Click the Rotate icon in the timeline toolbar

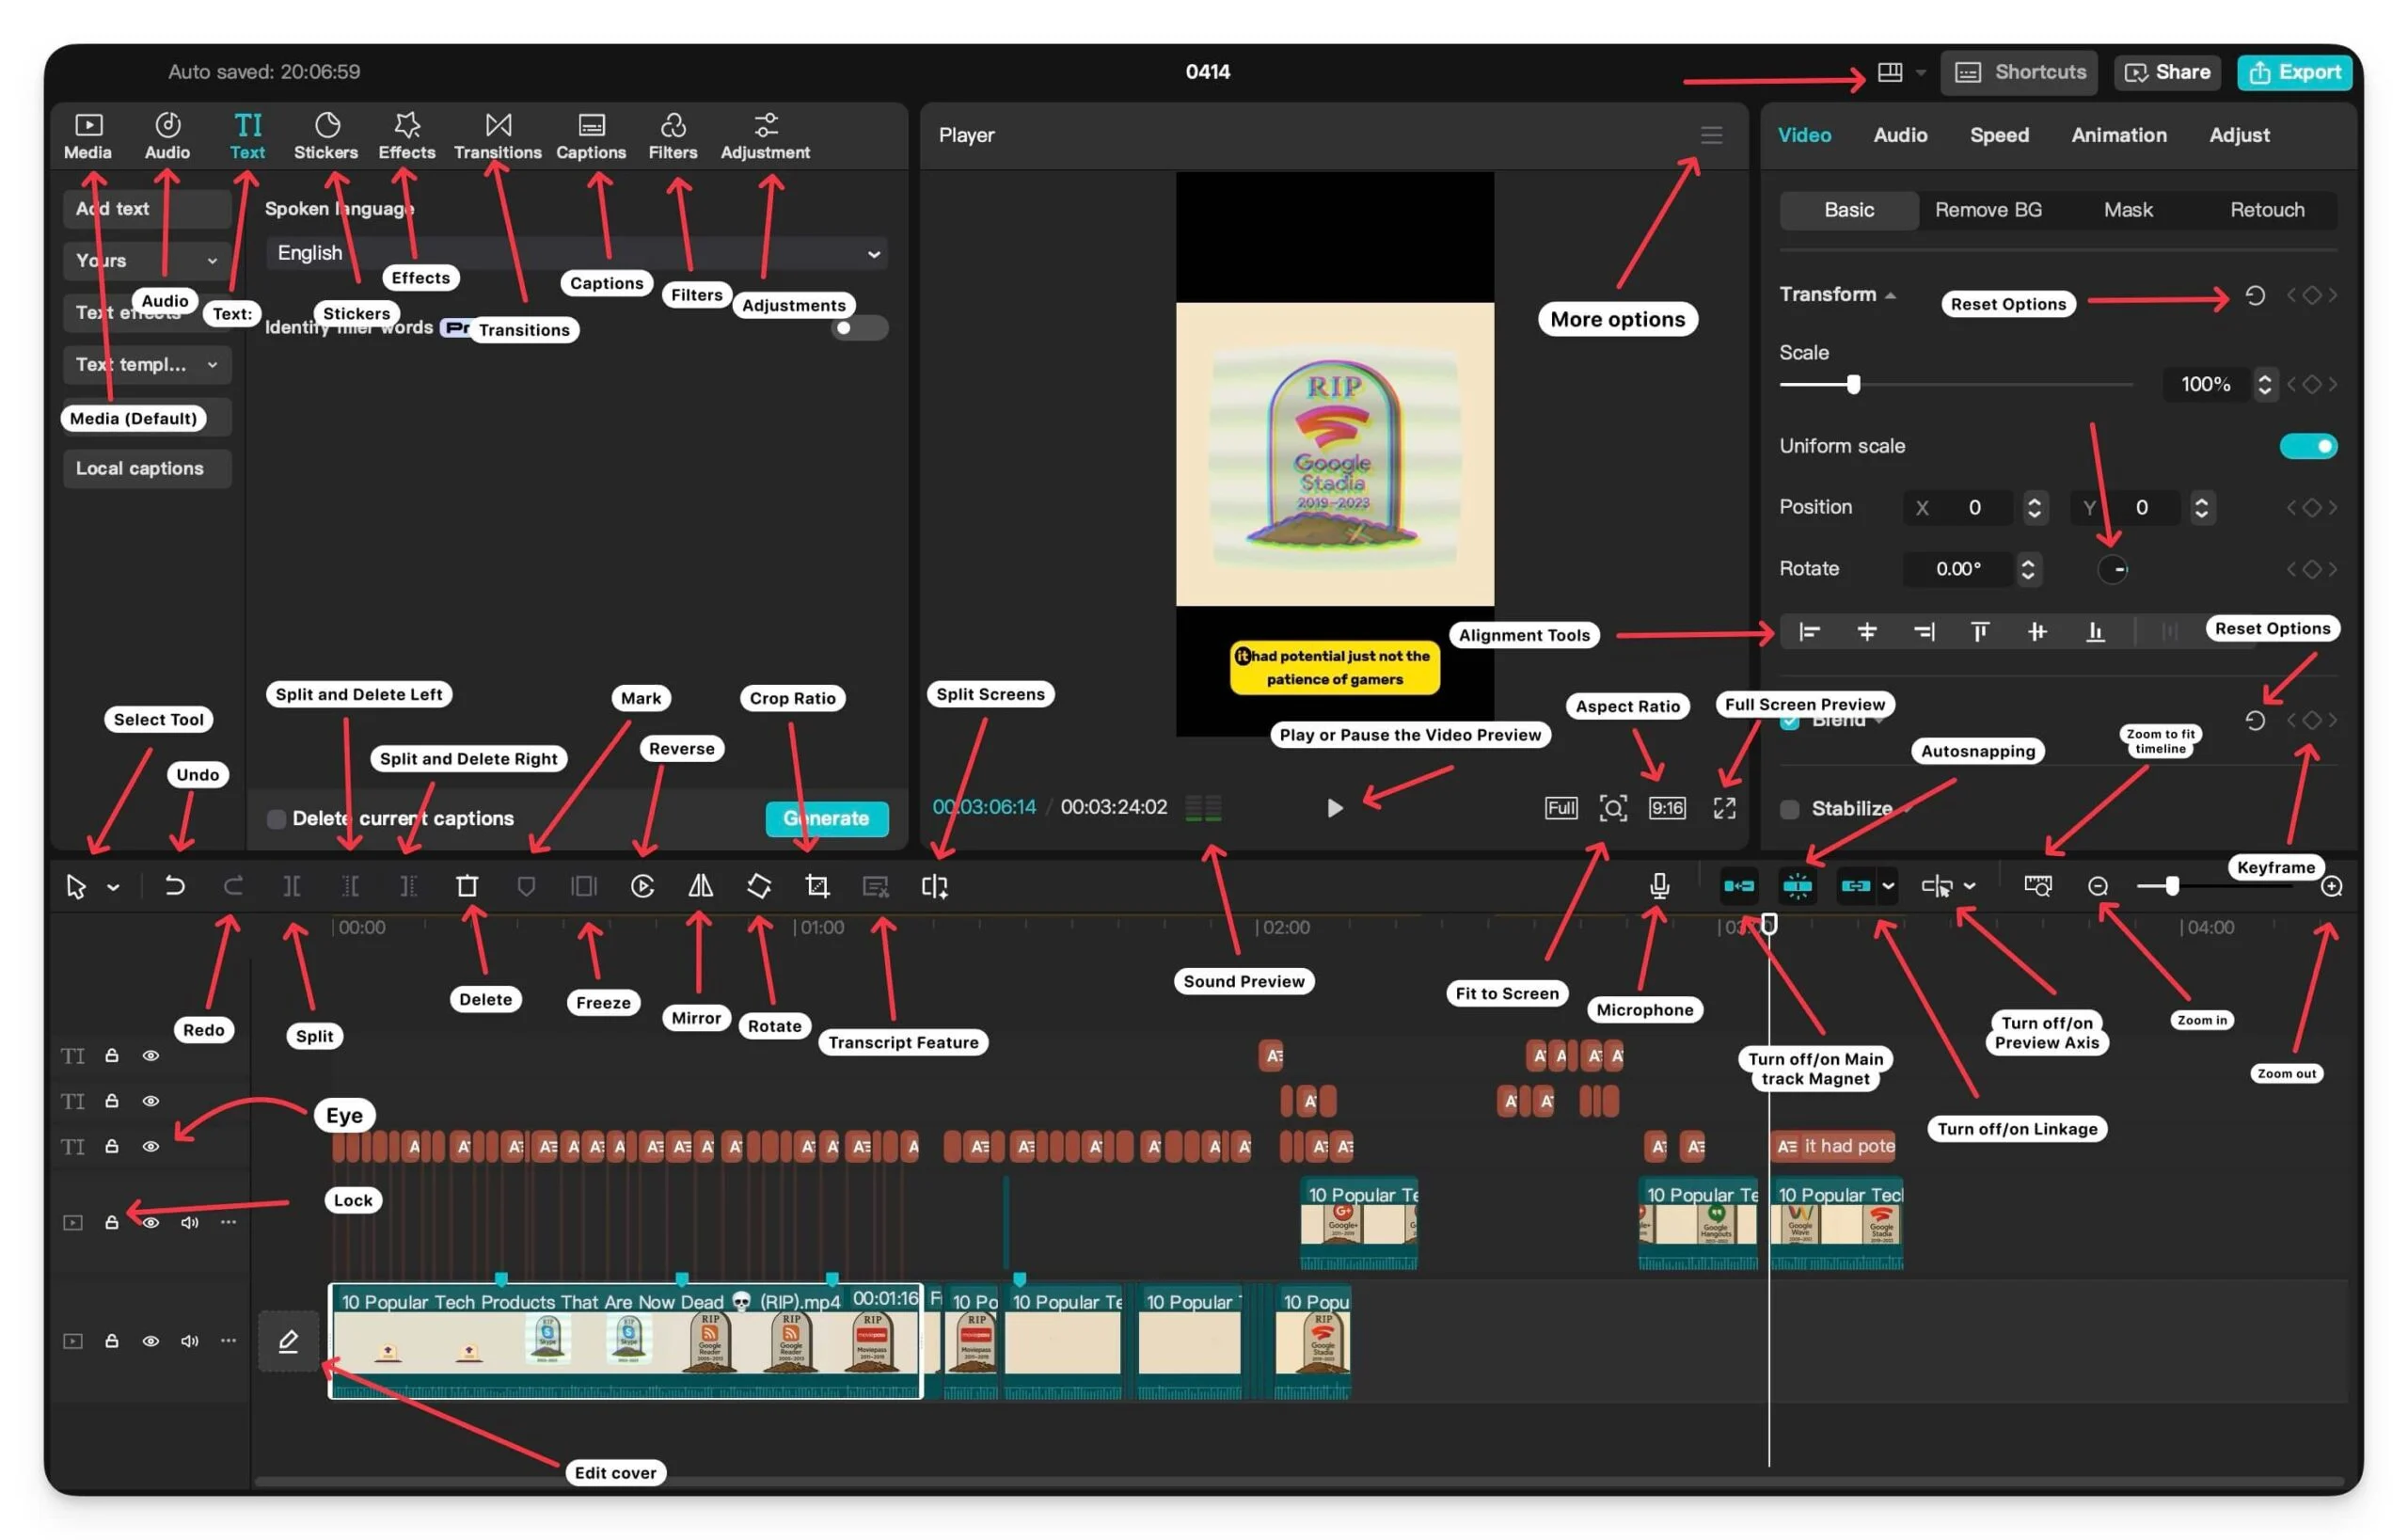click(x=759, y=886)
